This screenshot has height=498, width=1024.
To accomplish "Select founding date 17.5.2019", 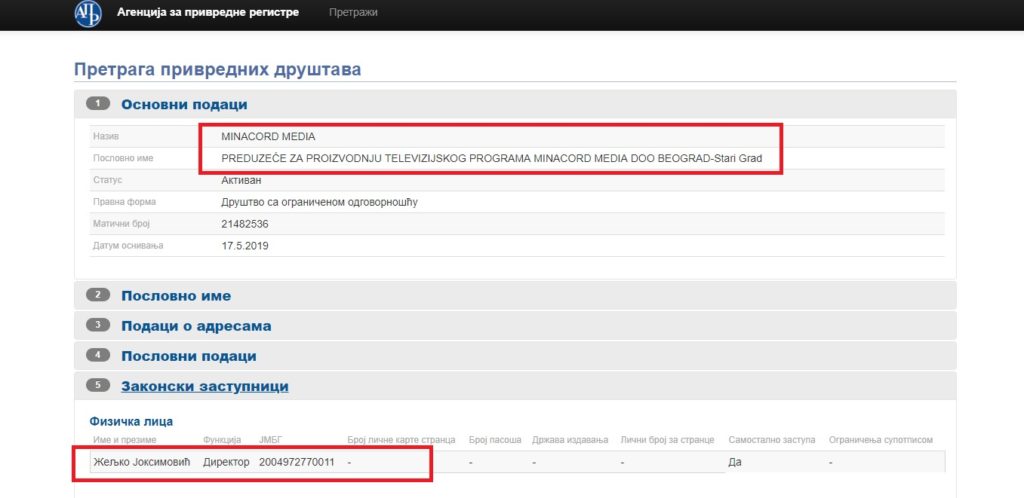I will click(x=245, y=246).
